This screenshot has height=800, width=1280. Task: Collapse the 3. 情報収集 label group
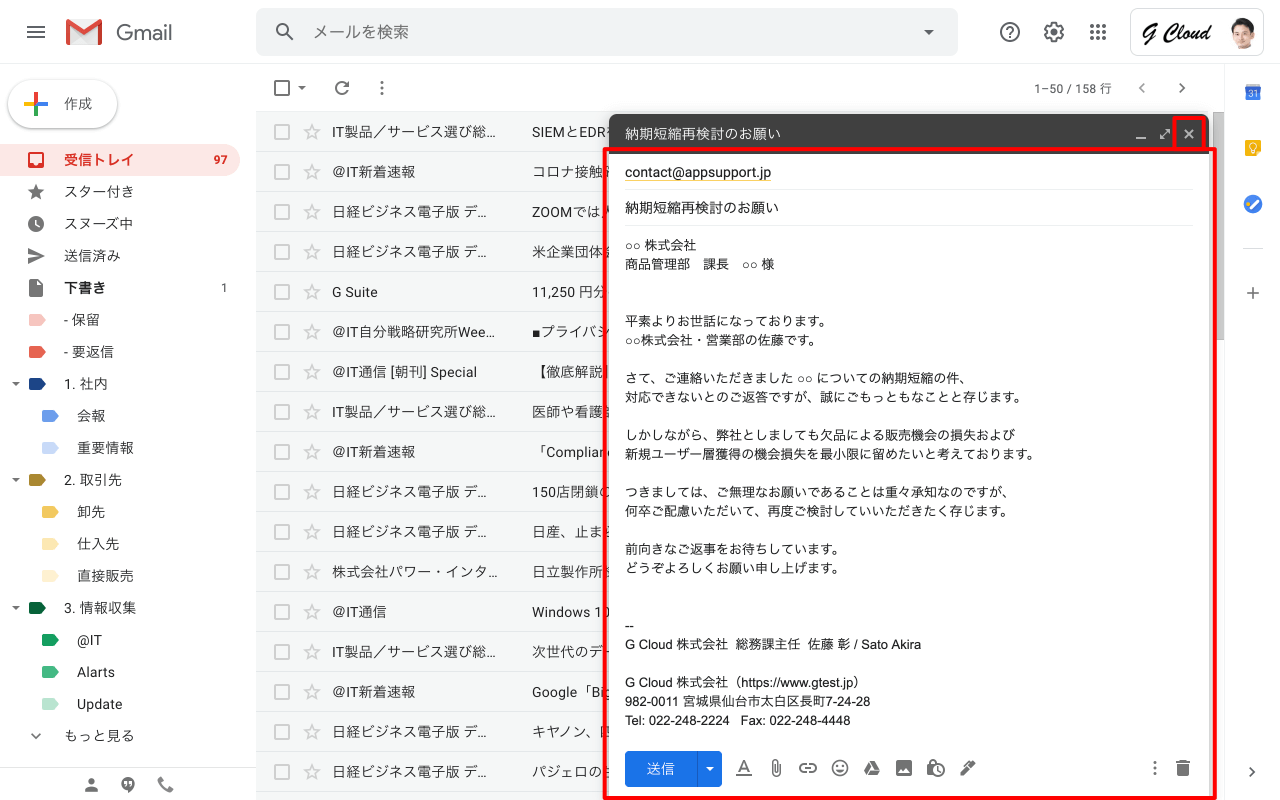pos(16,608)
